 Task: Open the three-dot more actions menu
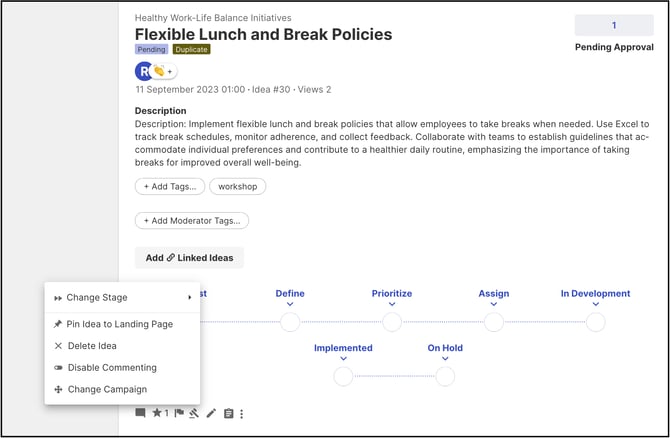[x=241, y=412]
